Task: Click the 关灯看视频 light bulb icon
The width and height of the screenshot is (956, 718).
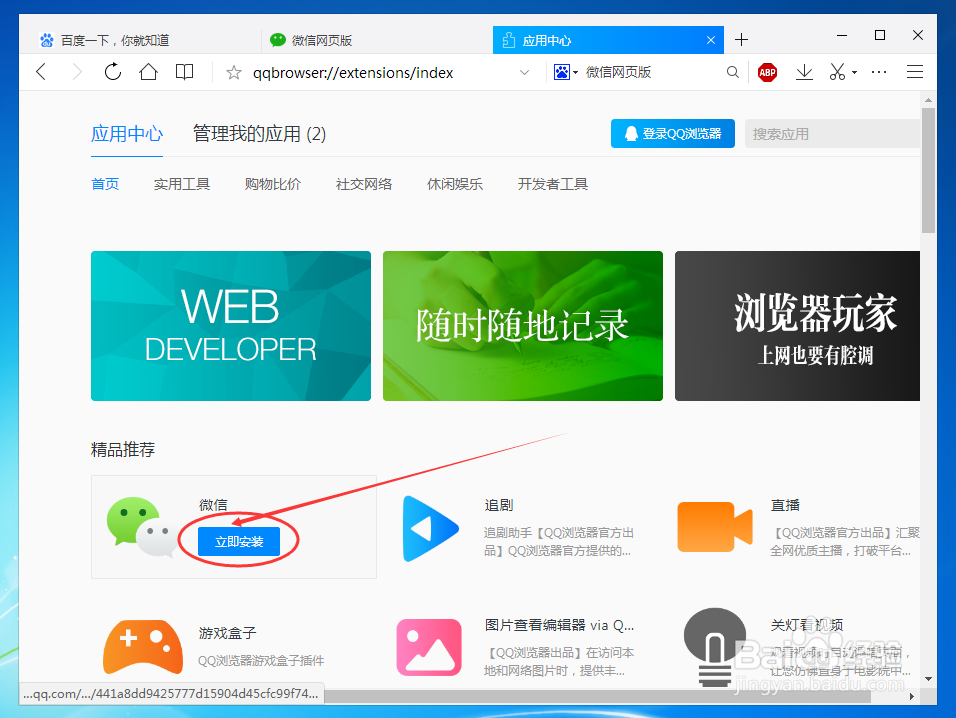Action: coord(715,647)
